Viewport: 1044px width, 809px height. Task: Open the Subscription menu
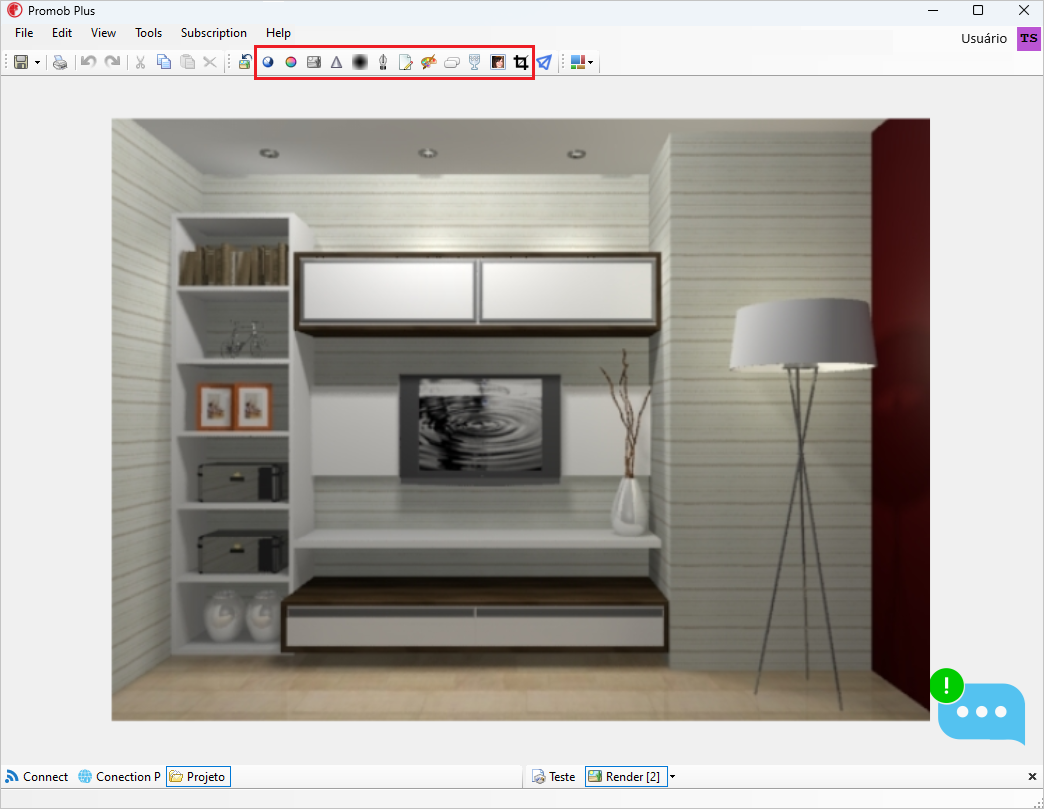click(x=214, y=33)
